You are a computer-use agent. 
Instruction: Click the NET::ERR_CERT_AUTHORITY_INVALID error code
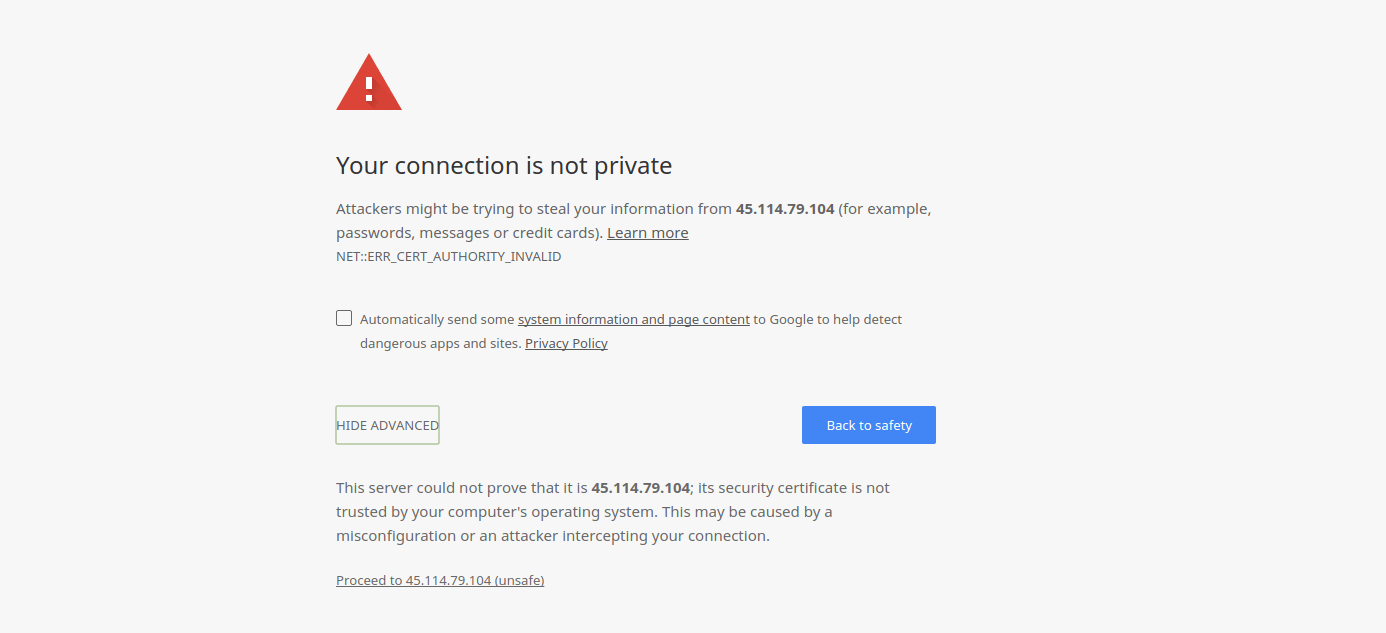[448, 257]
